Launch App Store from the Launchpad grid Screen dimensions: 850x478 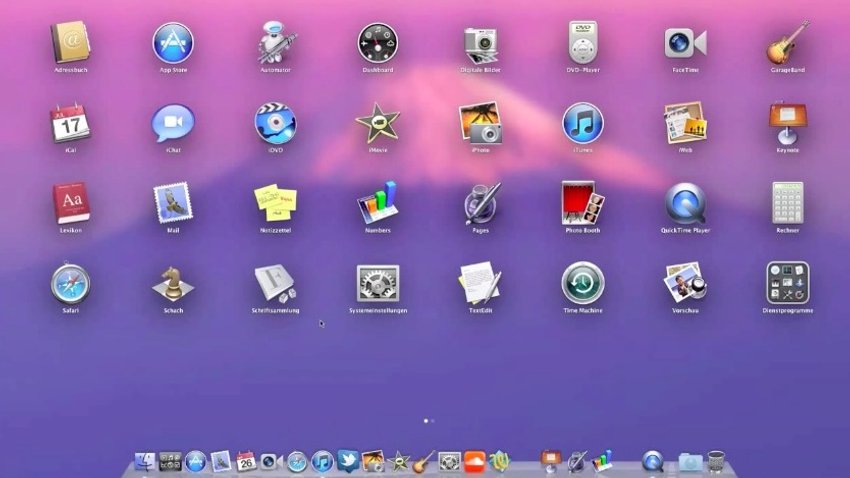(173, 43)
